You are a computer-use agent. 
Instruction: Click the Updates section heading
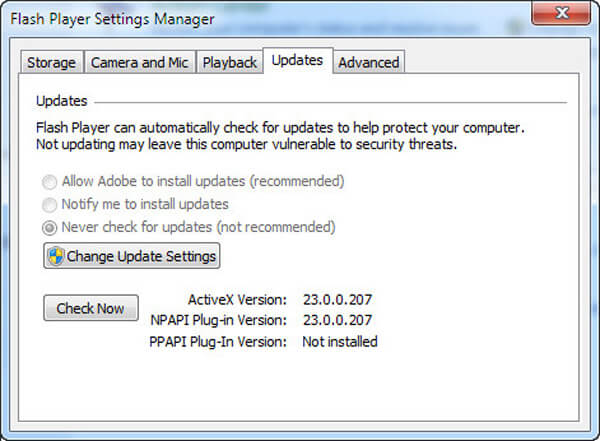[x=62, y=101]
